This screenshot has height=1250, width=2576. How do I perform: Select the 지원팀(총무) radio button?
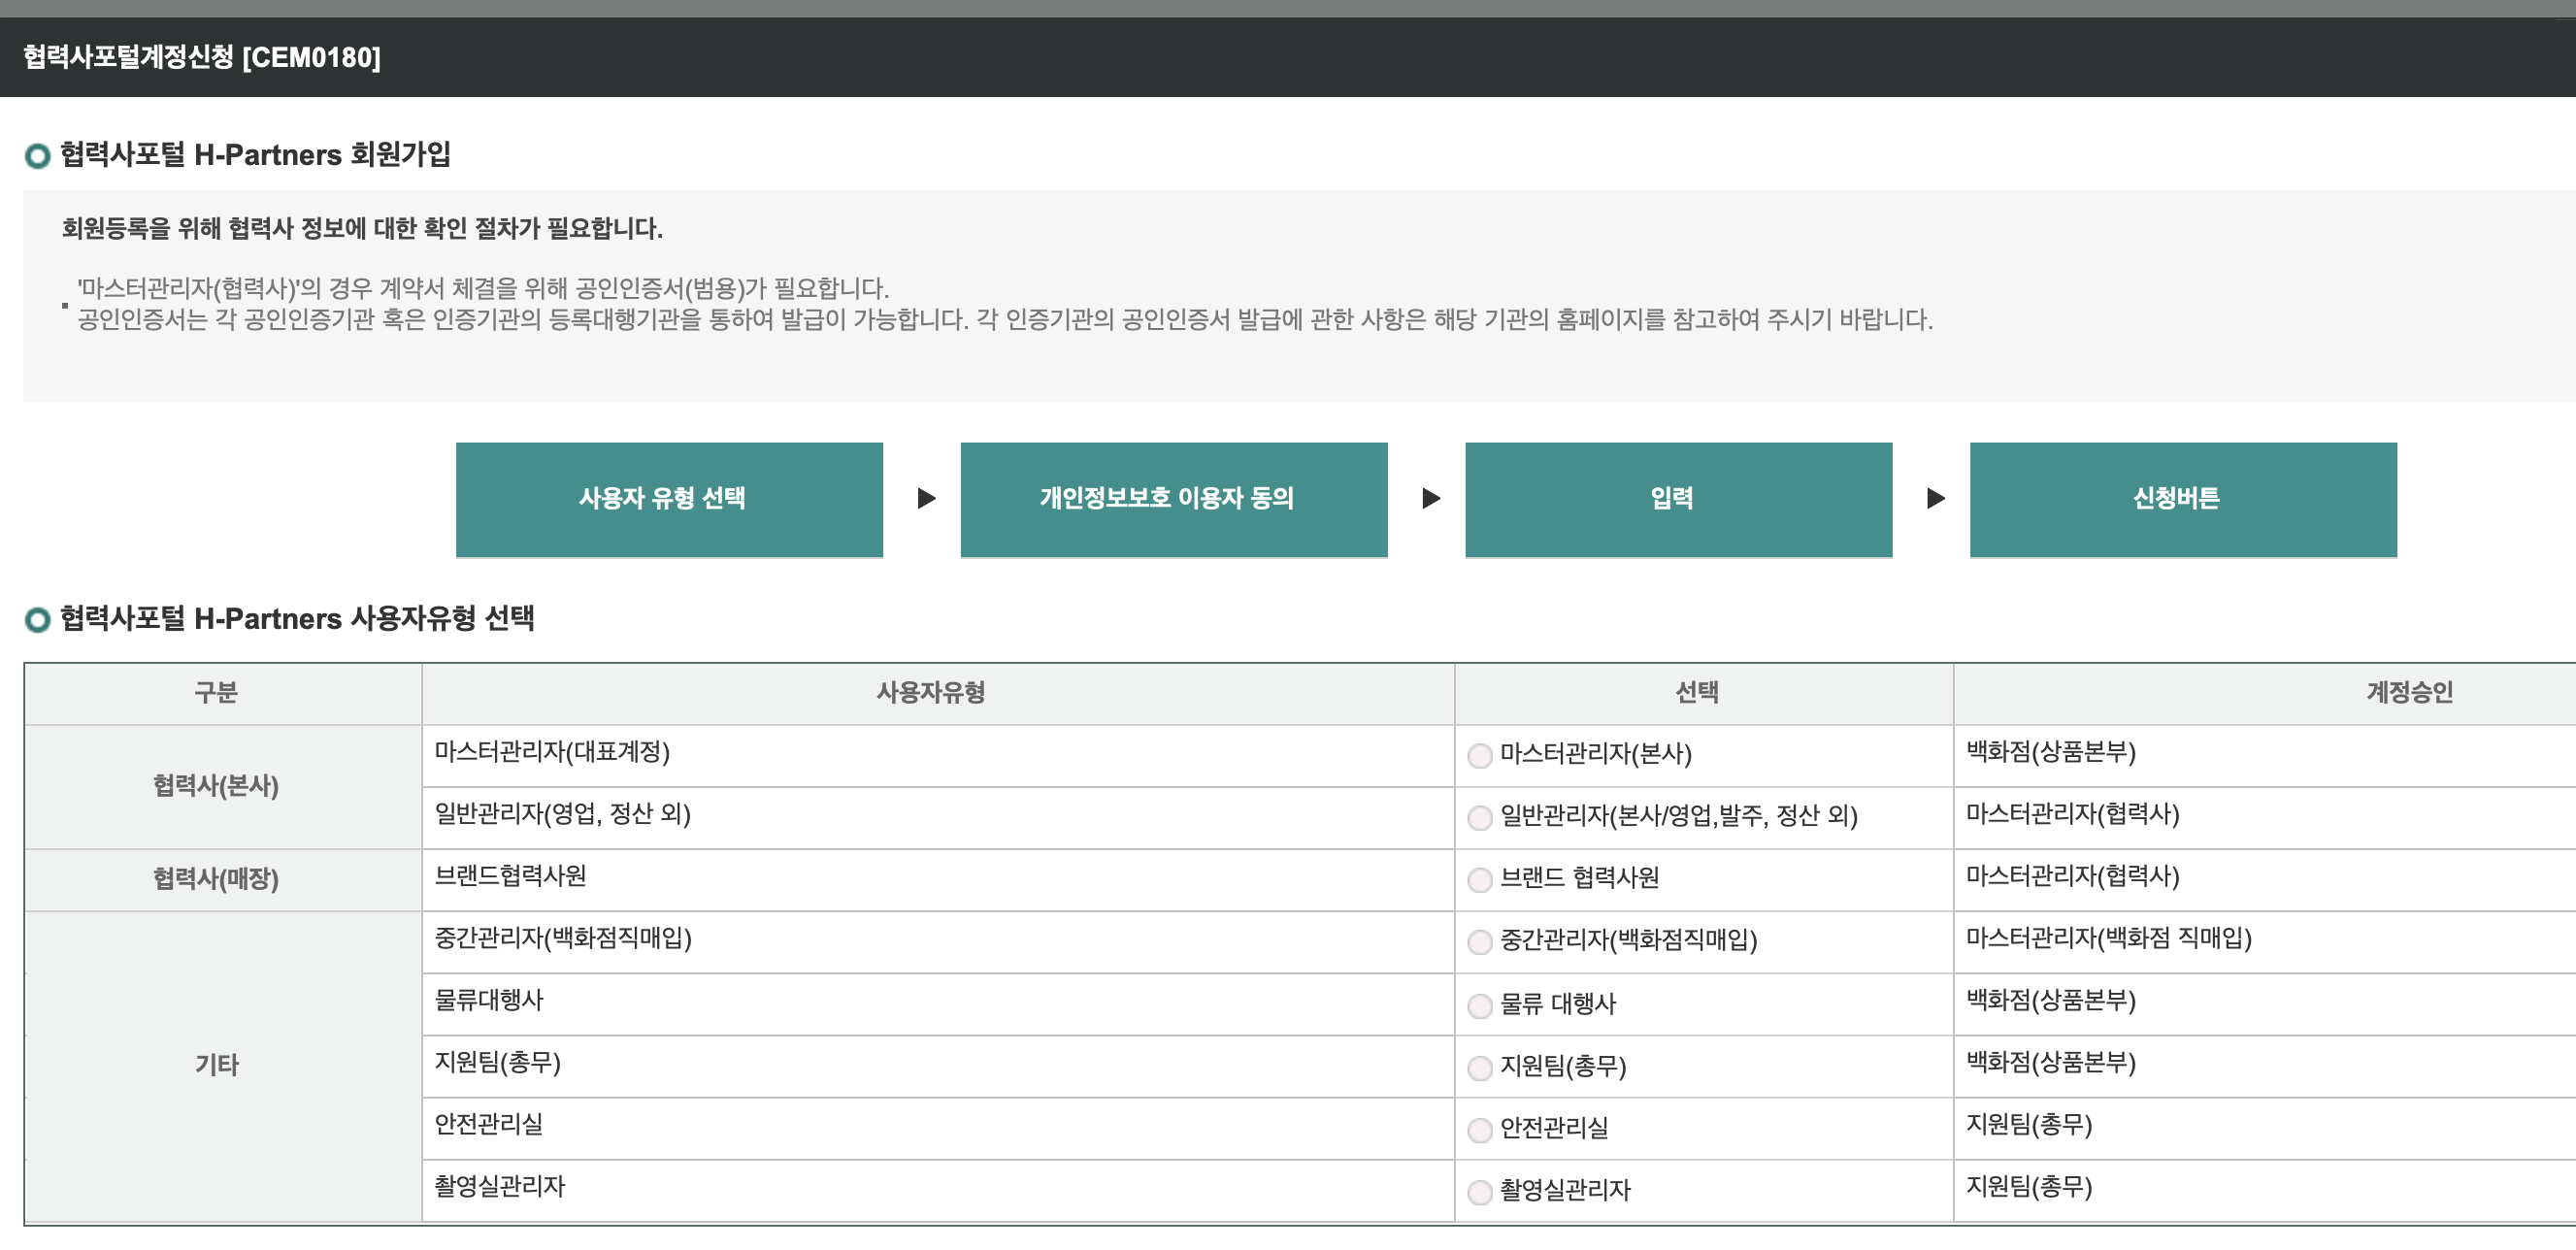1479,1069
